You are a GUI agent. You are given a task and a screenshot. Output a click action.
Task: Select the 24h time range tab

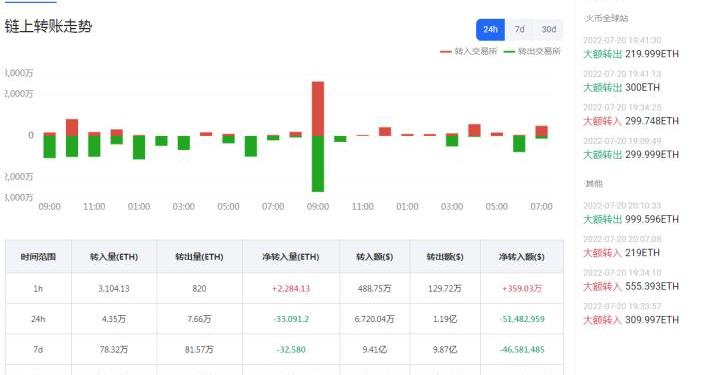point(490,29)
